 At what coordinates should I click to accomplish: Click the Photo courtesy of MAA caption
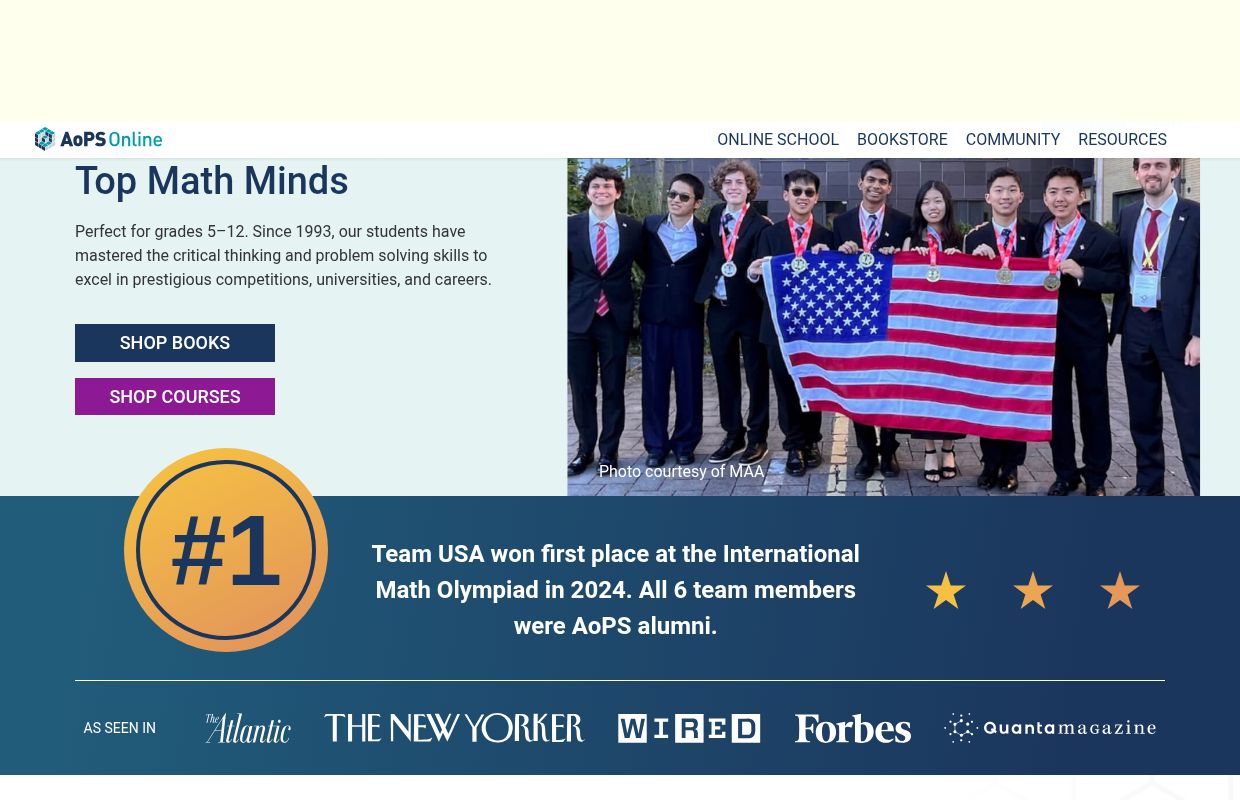pyautogui.click(x=681, y=471)
